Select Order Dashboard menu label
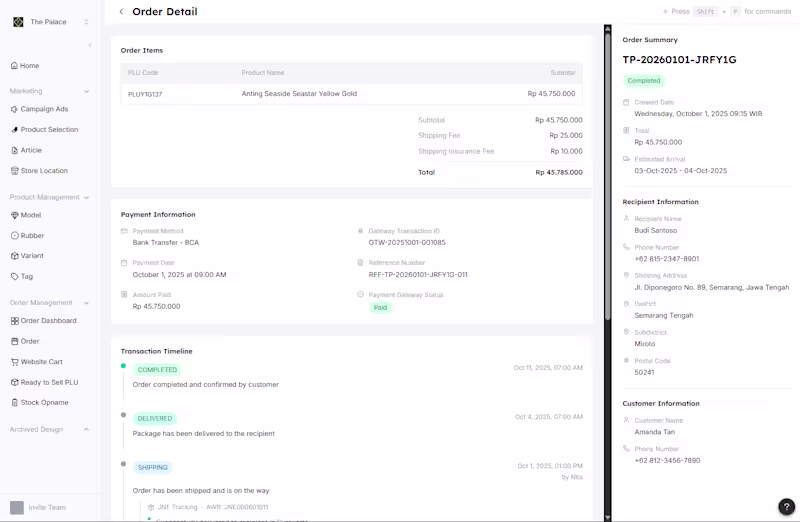Viewport: 800px width, 522px height. point(48,320)
